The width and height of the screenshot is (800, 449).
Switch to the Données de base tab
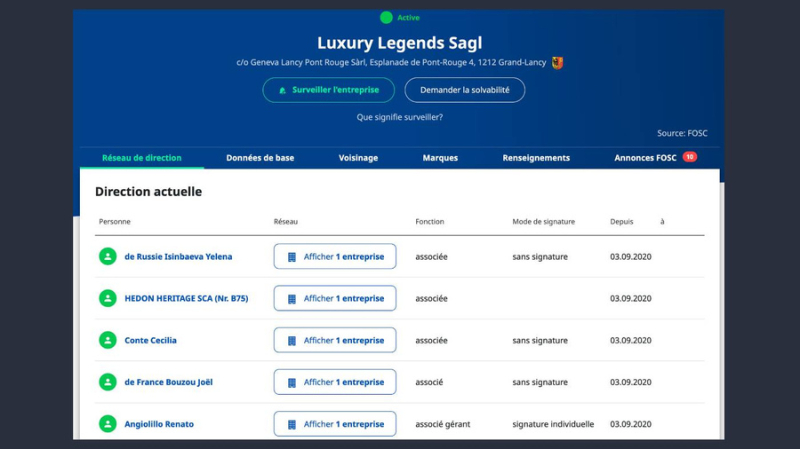[x=260, y=158]
